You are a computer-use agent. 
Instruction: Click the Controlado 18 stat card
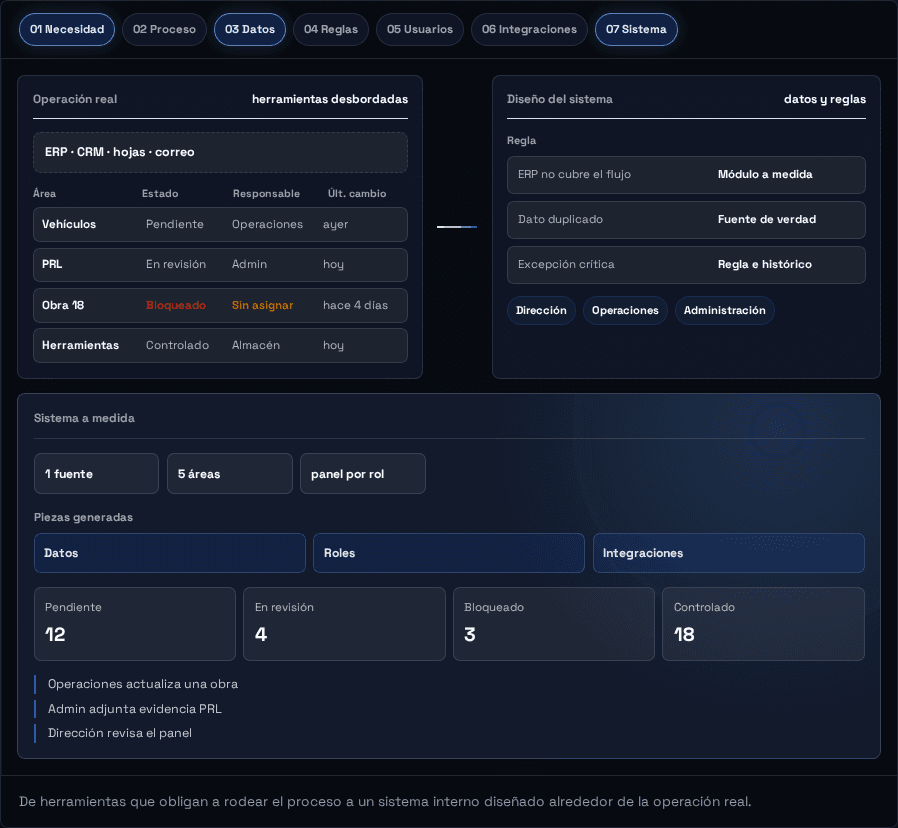click(763, 624)
